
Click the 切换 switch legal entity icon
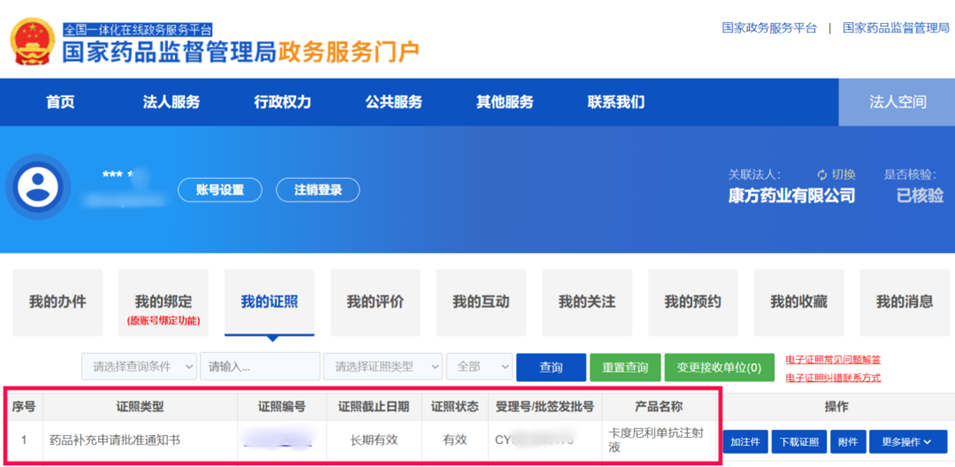click(823, 174)
